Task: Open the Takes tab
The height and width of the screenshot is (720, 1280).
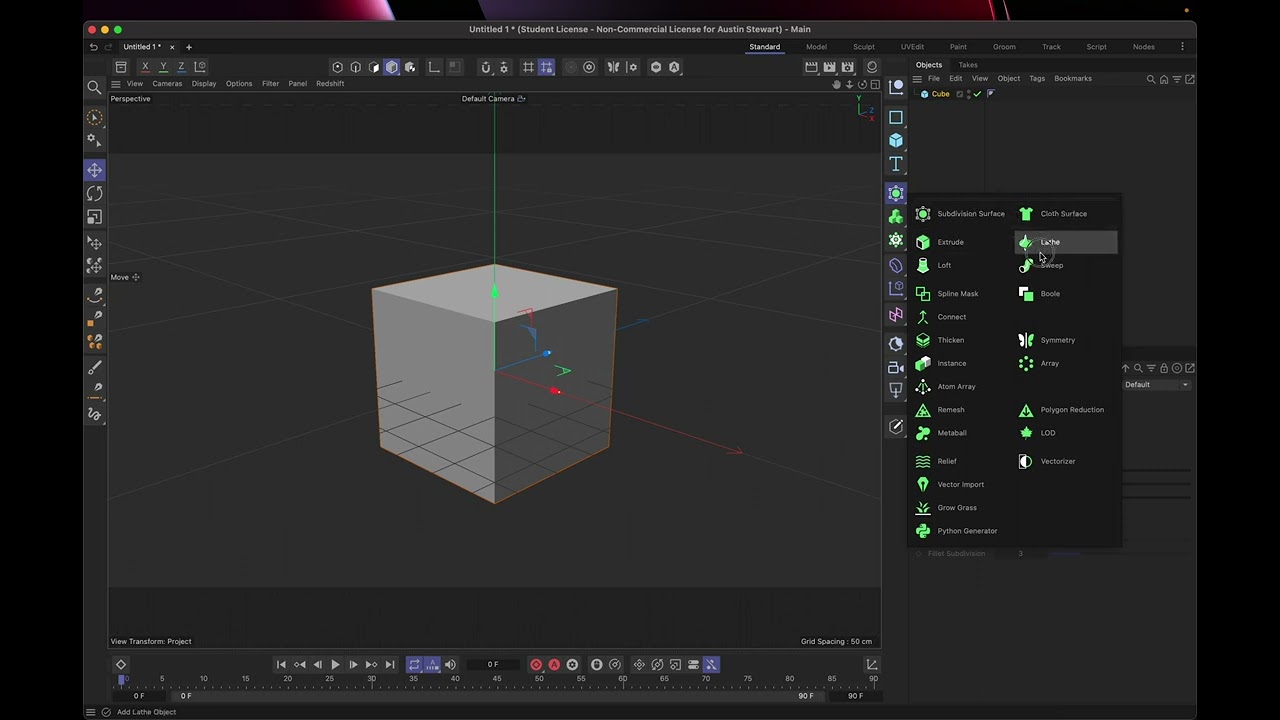Action: click(968, 65)
